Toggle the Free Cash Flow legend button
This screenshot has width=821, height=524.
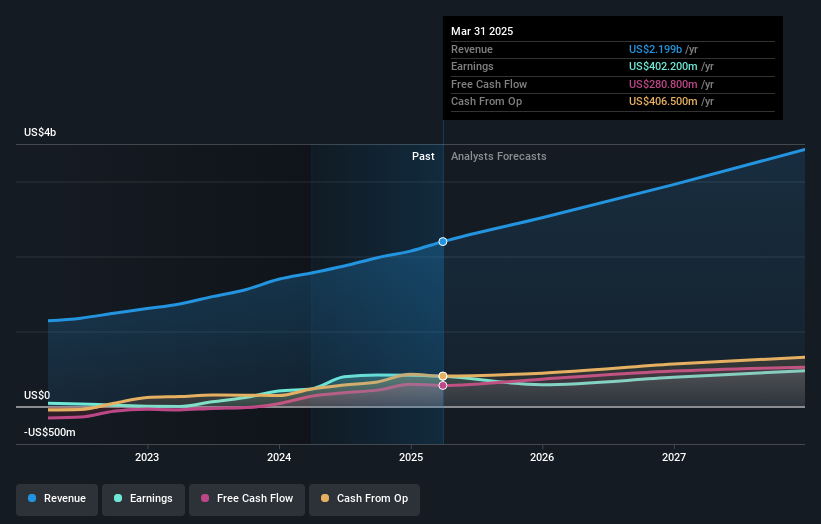pyautogui.click(x=247, y=499)
